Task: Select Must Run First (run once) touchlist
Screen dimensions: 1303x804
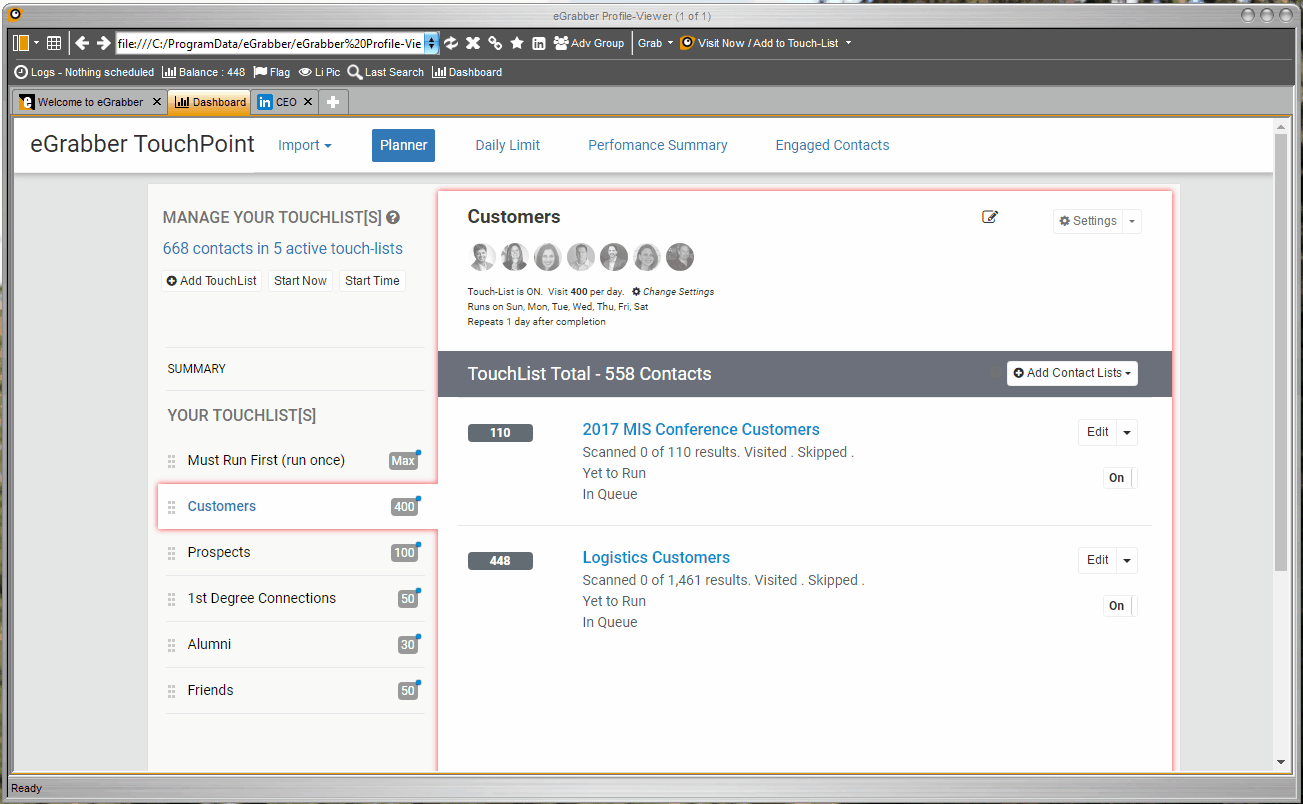Action: click(266, 460)
